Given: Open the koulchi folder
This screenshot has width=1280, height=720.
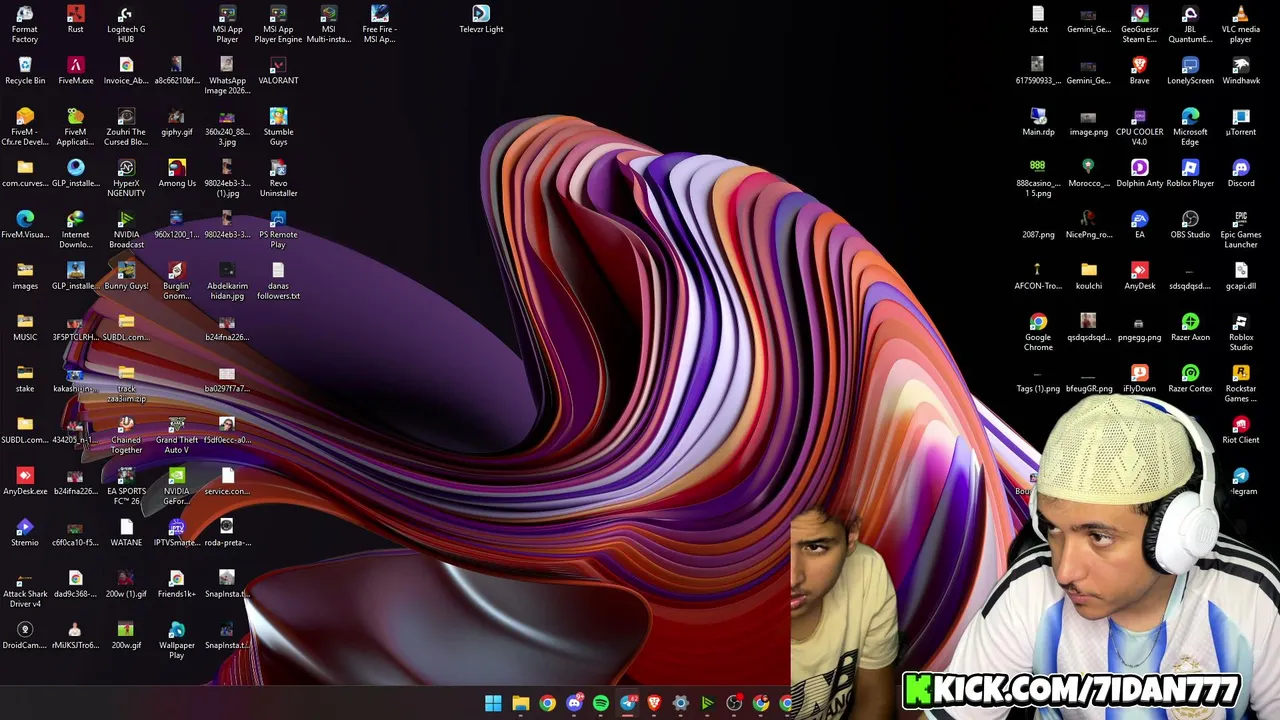Looking at the screenshot, I should pyautogui.click(x=1088, y=276).
